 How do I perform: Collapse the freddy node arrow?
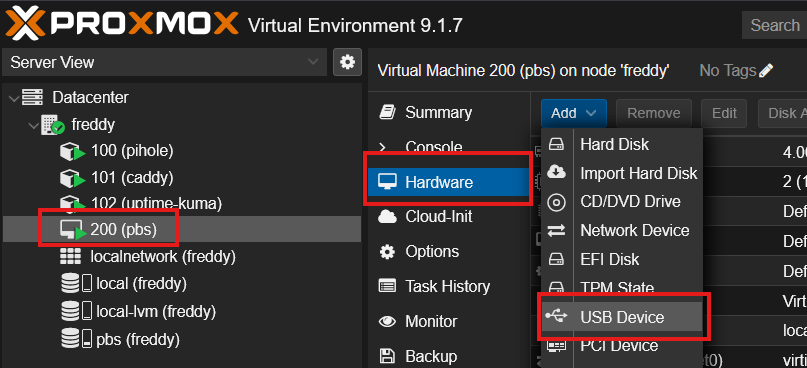(x=33, y=125)
